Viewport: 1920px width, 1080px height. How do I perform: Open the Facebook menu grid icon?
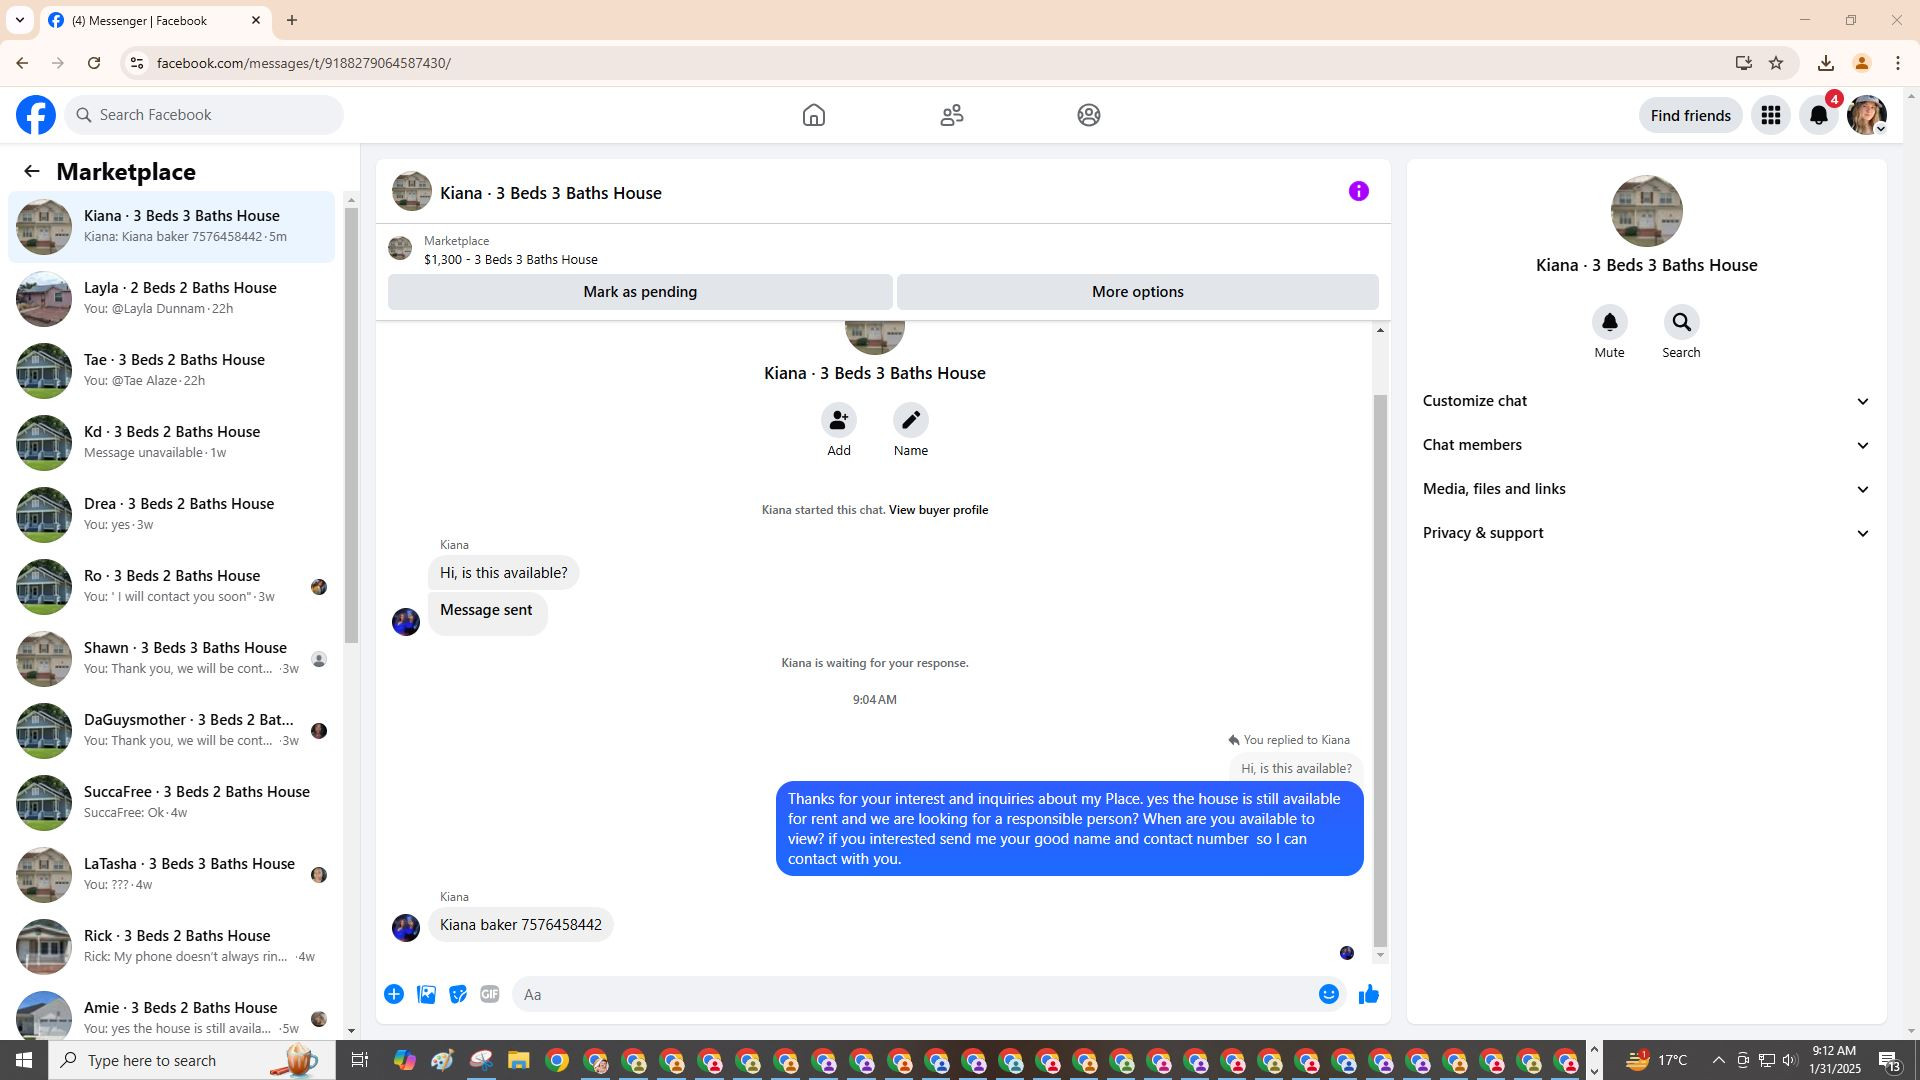pyautogui.click(x=1771, y=115)
